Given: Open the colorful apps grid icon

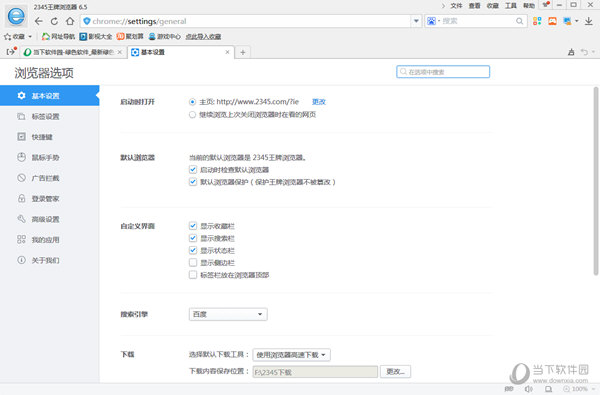Looking at the screenshot, I should pos(537,21).
